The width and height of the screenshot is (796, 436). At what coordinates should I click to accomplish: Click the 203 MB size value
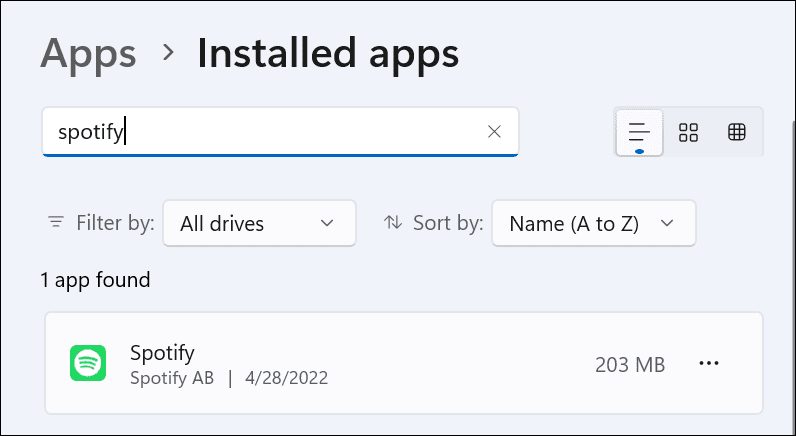(627, 364)
